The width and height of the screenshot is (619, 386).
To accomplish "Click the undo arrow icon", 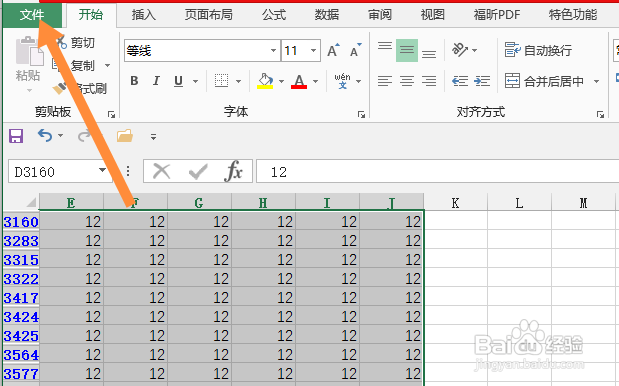I will pos(45,136).
